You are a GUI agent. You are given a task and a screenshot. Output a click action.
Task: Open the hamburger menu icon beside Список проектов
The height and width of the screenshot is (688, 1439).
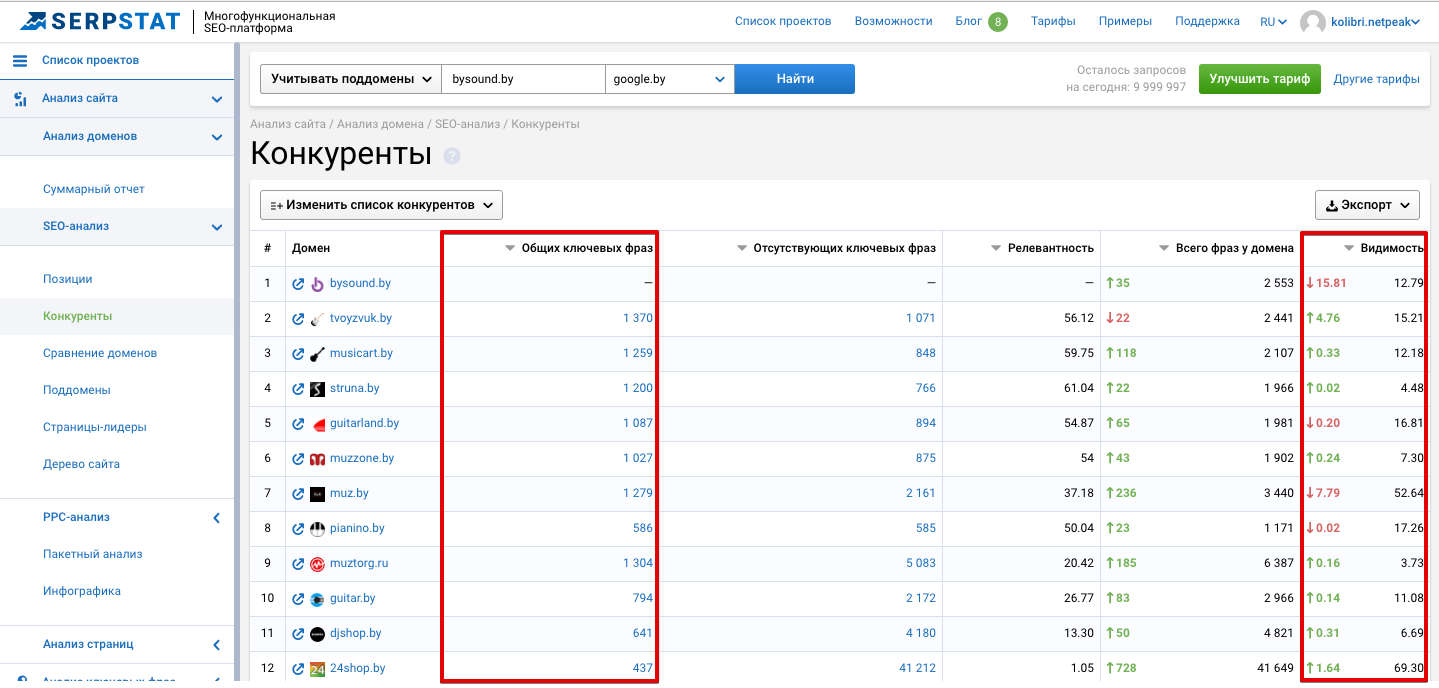coord(20,61)
